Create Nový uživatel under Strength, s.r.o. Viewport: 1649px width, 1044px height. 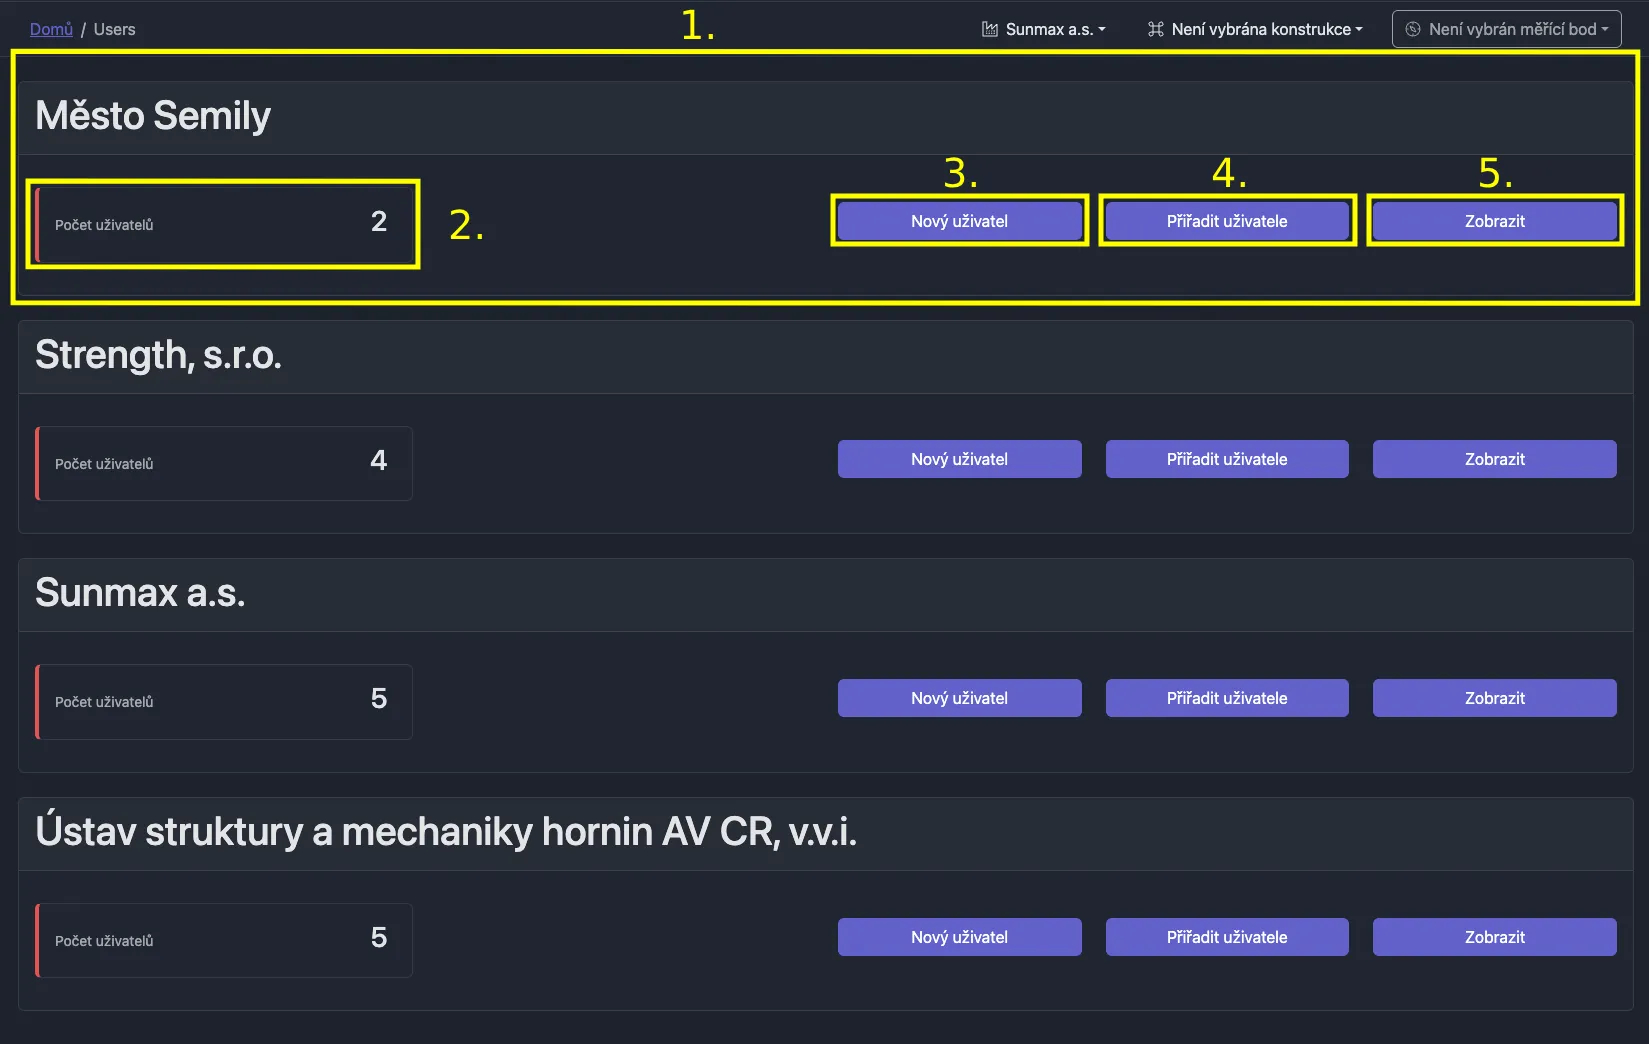click(x=959, y=459)
